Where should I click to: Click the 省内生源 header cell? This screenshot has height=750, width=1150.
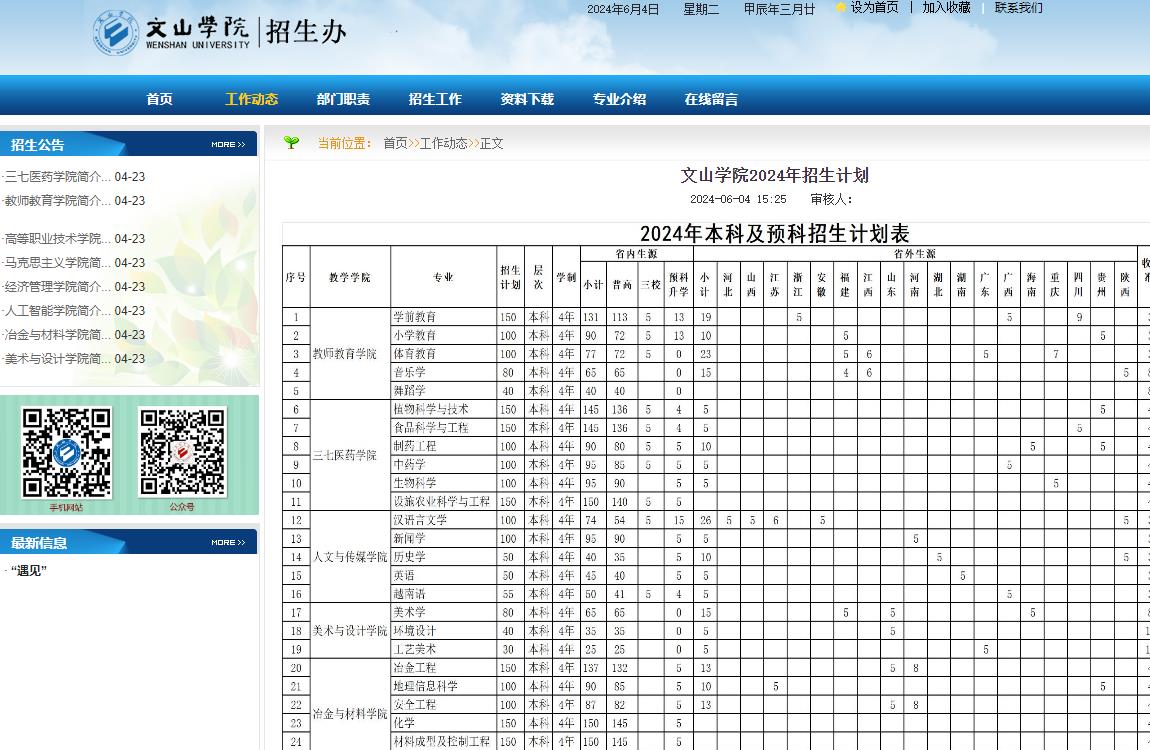637,254
